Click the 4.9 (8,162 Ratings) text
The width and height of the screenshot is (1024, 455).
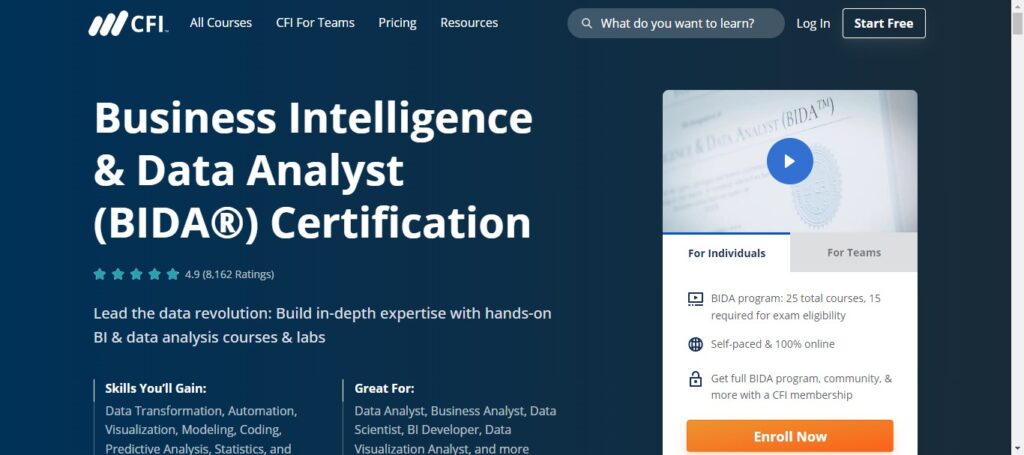229,274
